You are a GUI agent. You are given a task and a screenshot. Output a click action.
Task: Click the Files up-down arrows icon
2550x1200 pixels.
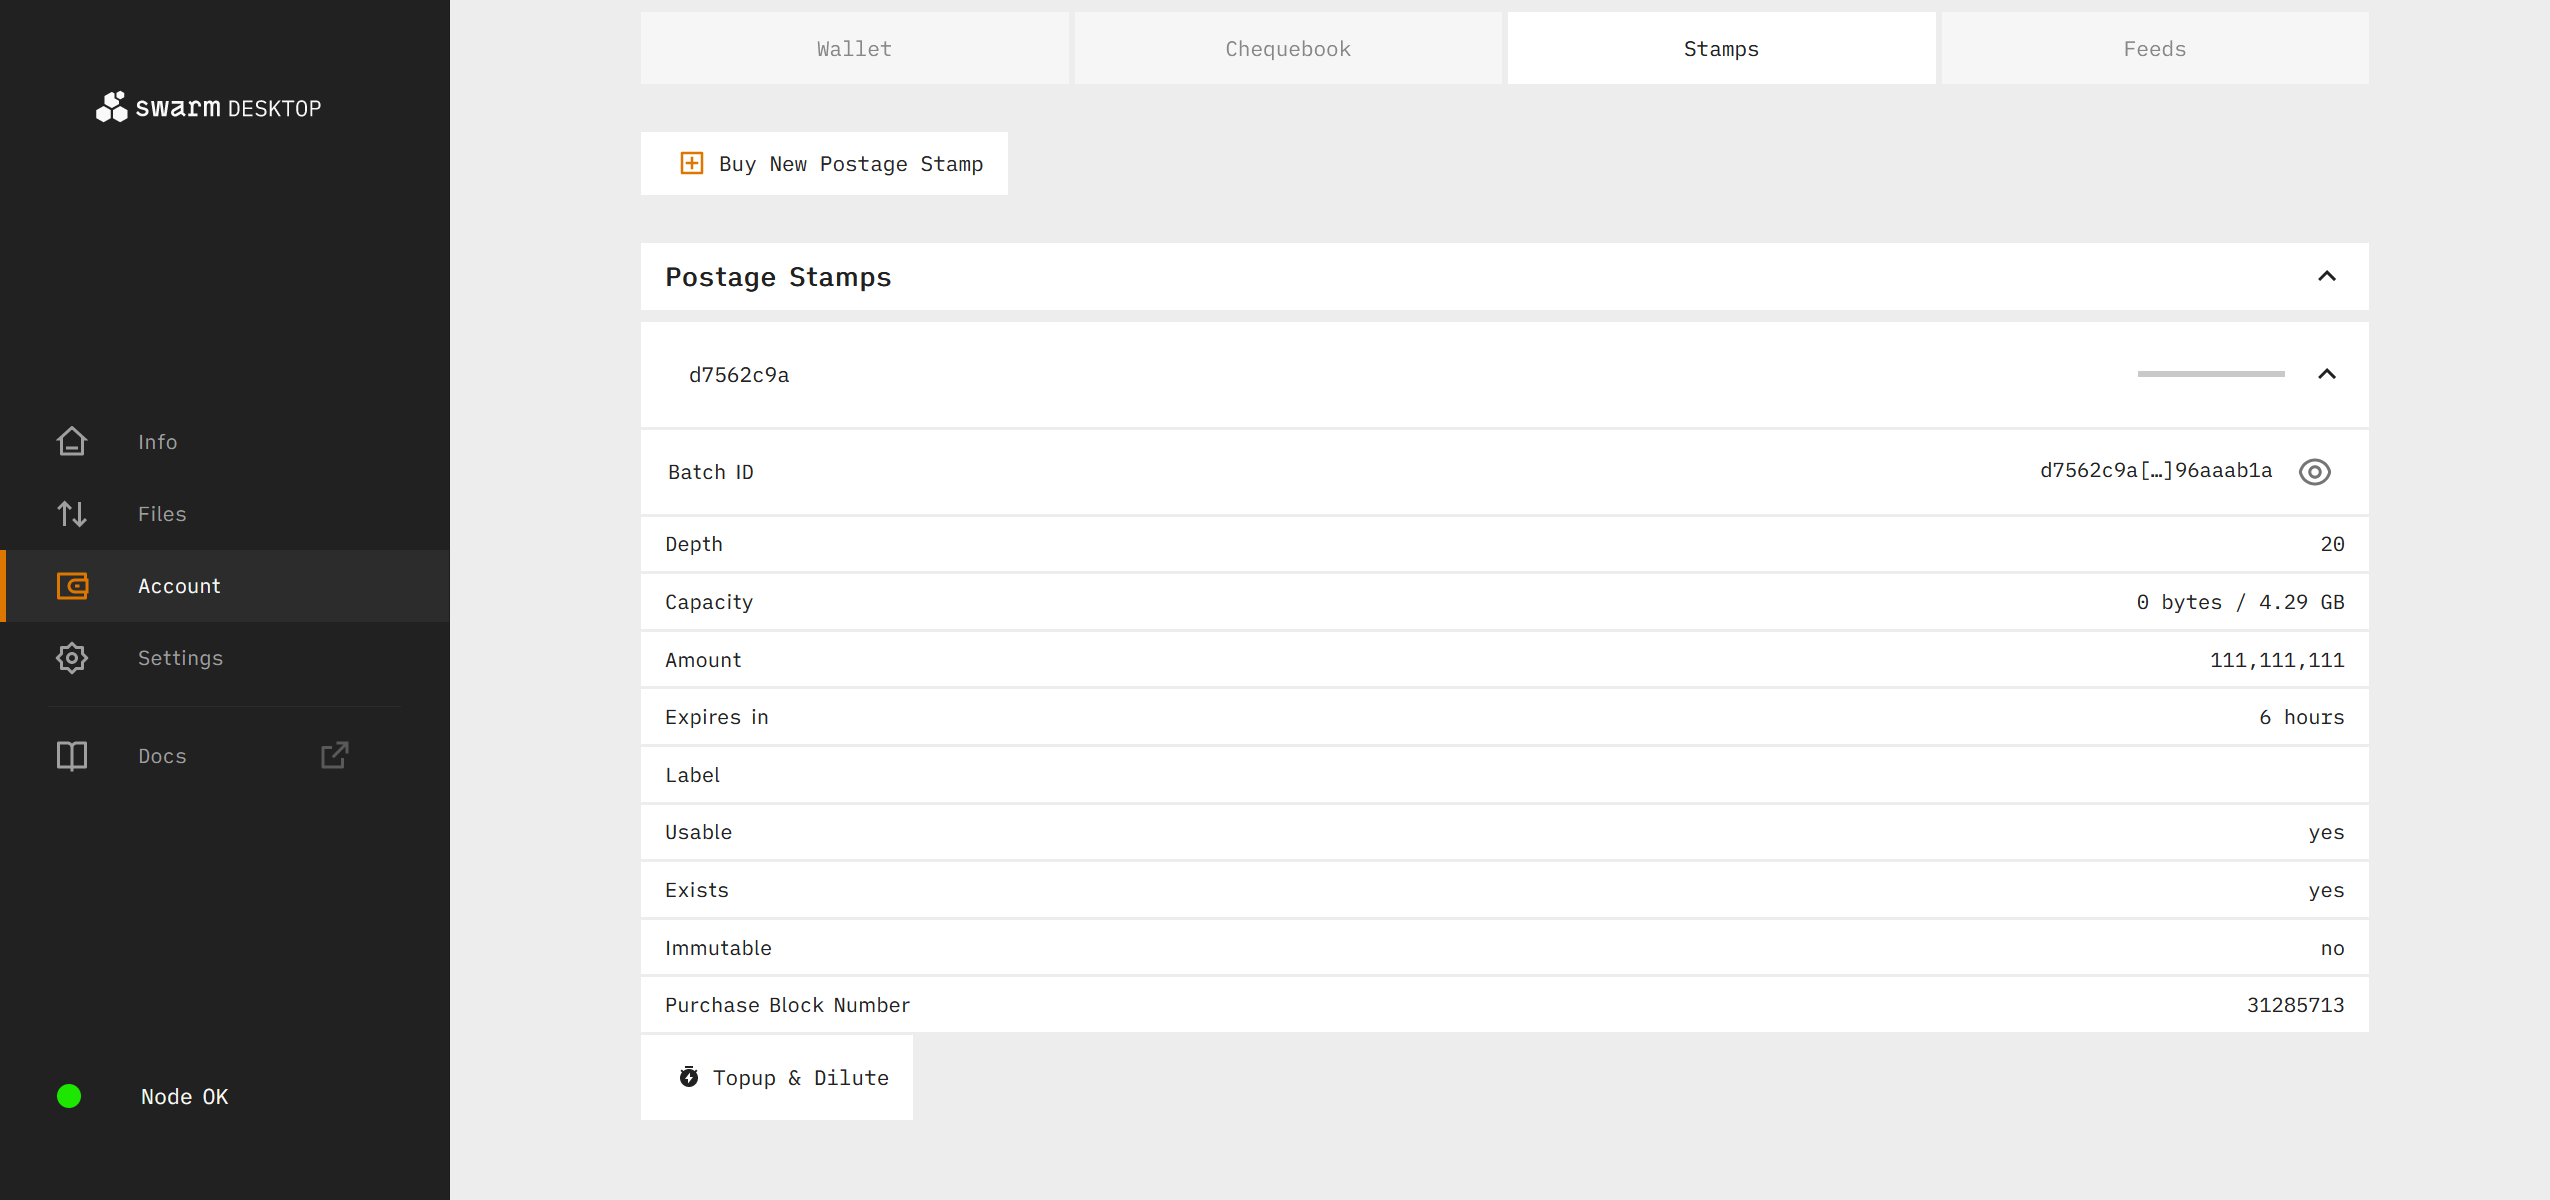(x=72, y=514)
